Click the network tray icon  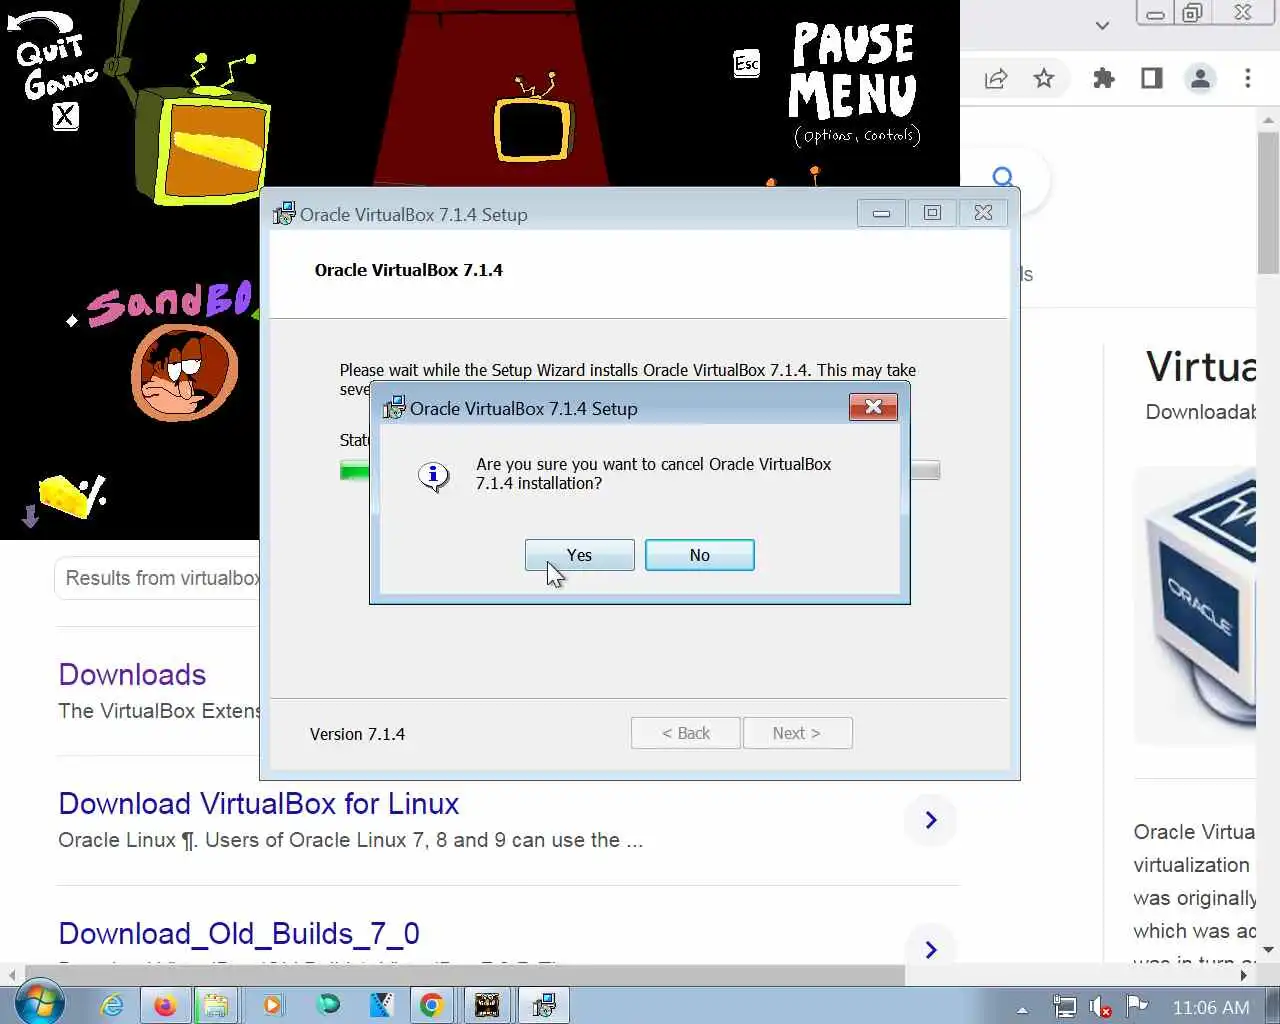(1065, 1007)
